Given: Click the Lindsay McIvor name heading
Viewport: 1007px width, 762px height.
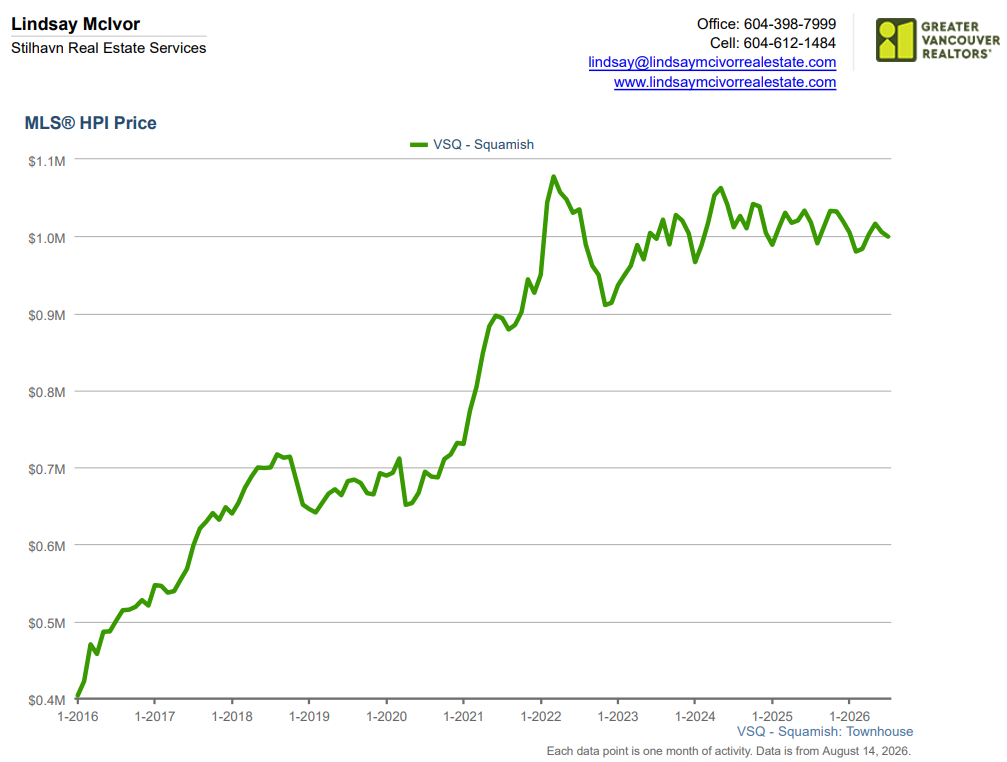Looking at the screenshot, I should point(75,24).
